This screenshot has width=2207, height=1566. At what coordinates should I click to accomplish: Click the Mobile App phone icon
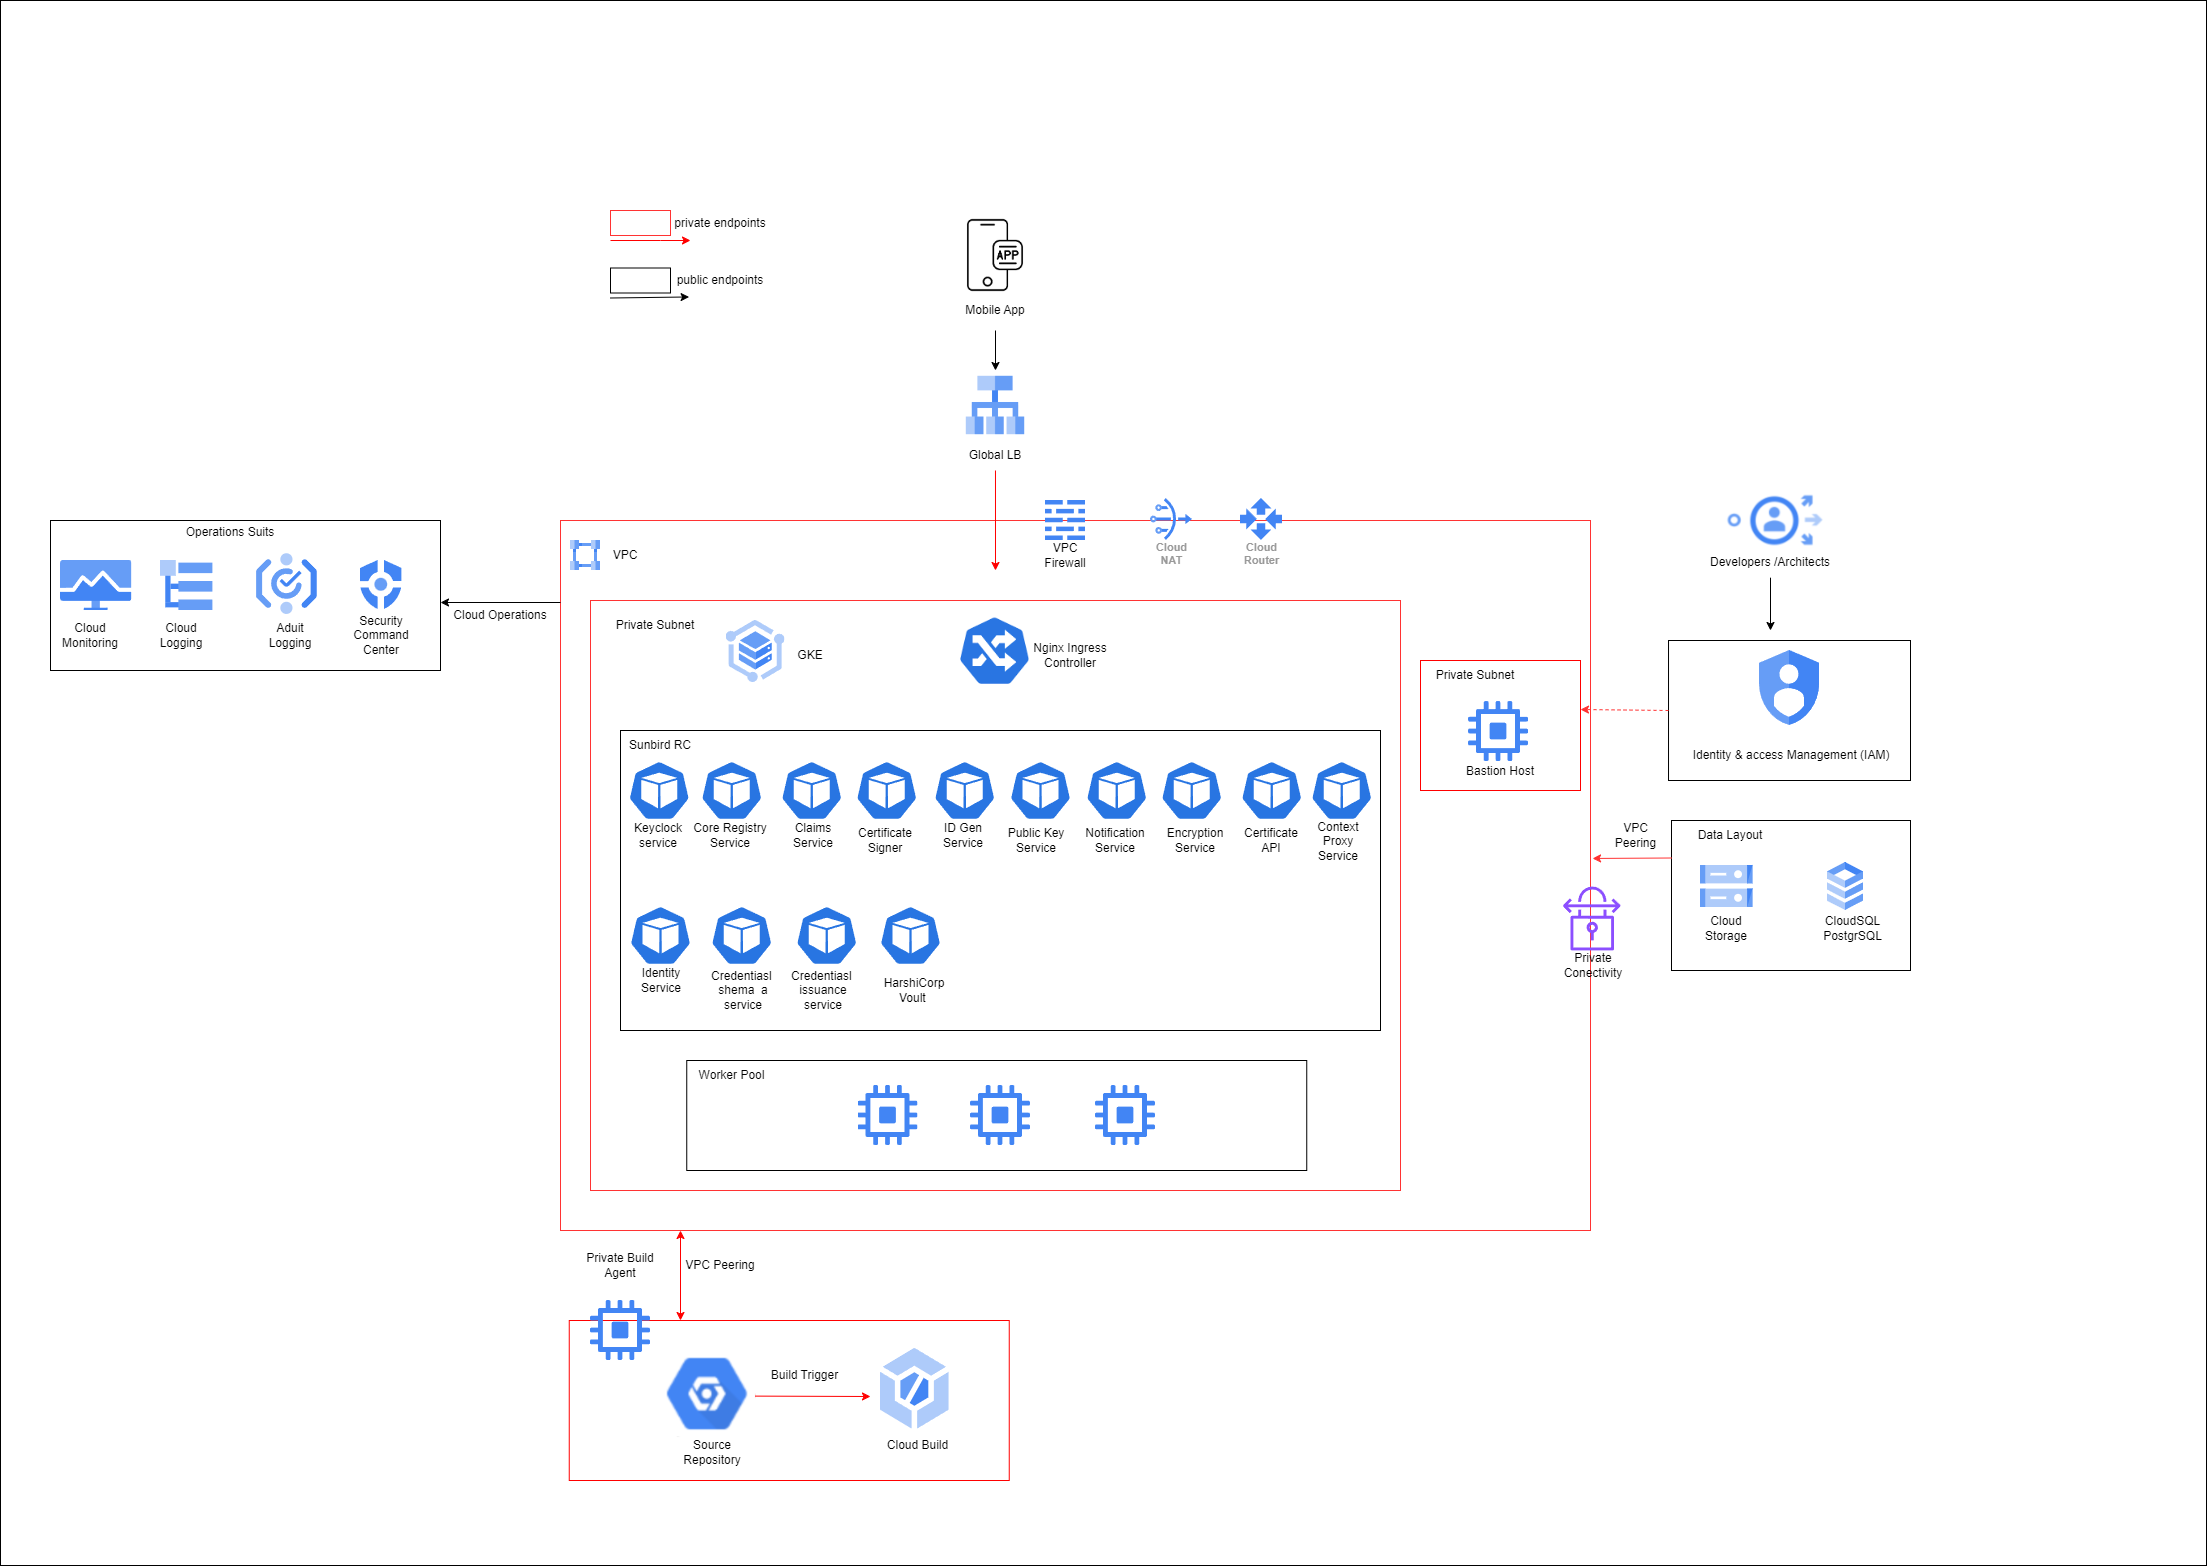click(993, 255)
